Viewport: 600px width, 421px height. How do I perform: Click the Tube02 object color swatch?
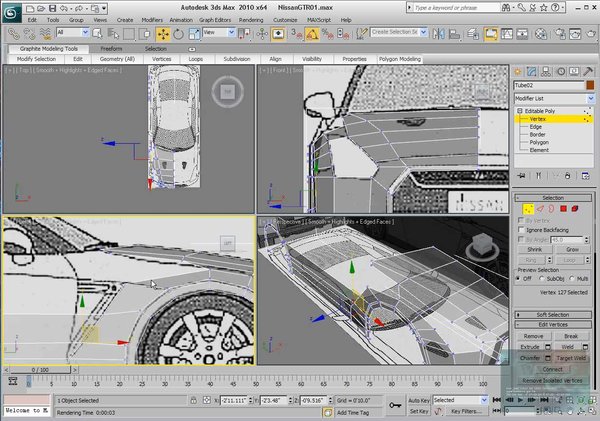[x=590, y=85]
